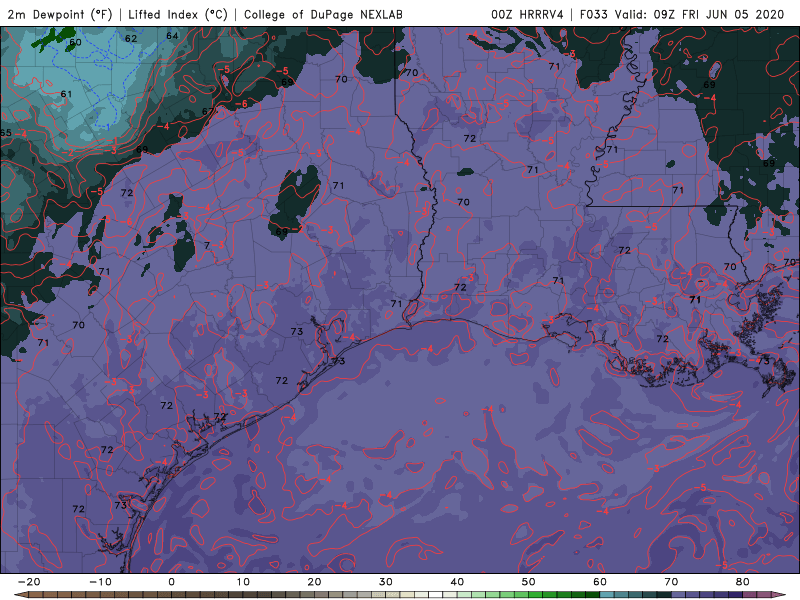Click the colorbar's left arrow end cap
800x600 pixels.
[20, 595]
